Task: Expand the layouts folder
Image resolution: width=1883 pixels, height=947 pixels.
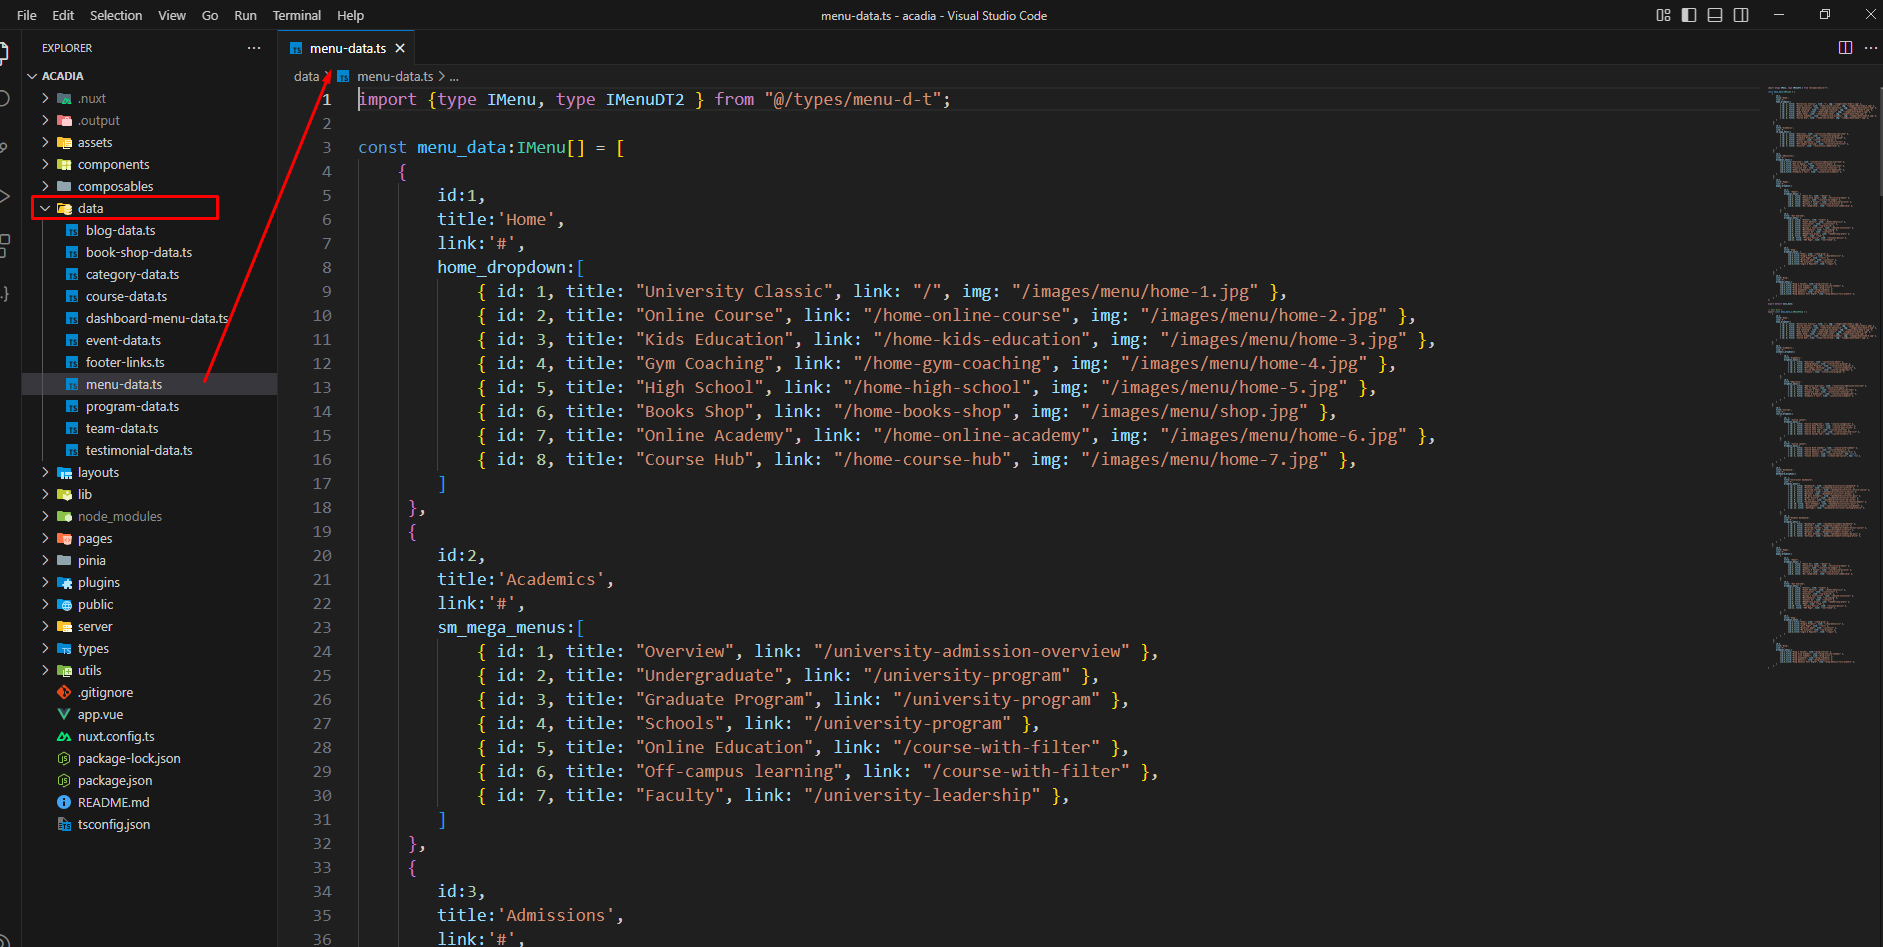Action: coord(150,472)
